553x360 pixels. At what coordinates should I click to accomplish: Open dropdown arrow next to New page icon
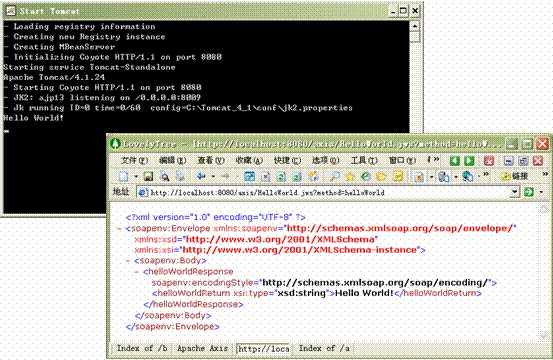pyautogui.click(x=136, y=176)
